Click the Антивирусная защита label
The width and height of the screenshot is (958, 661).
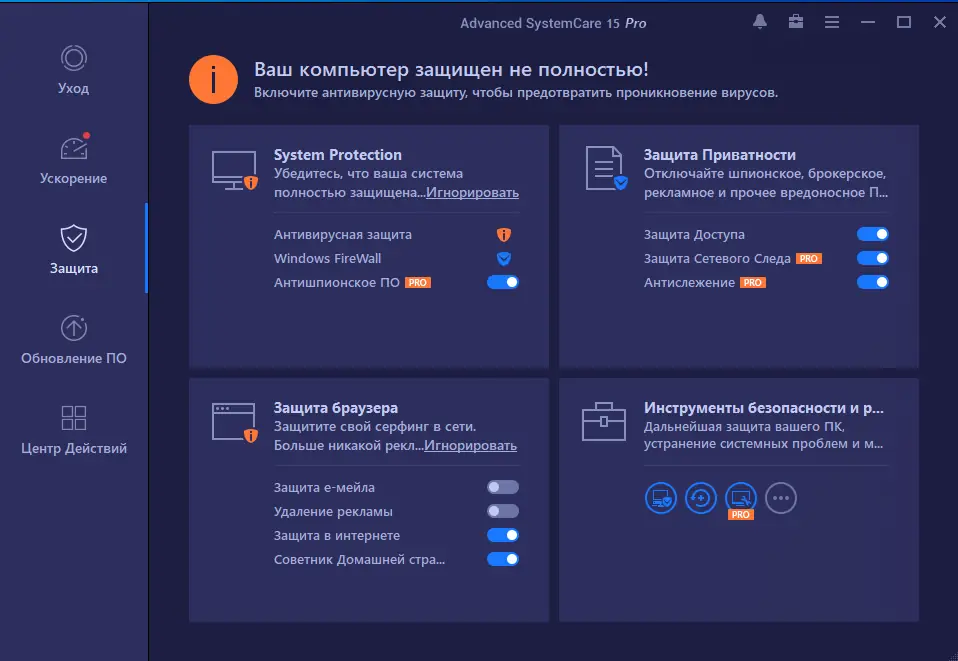pos(343,235)
